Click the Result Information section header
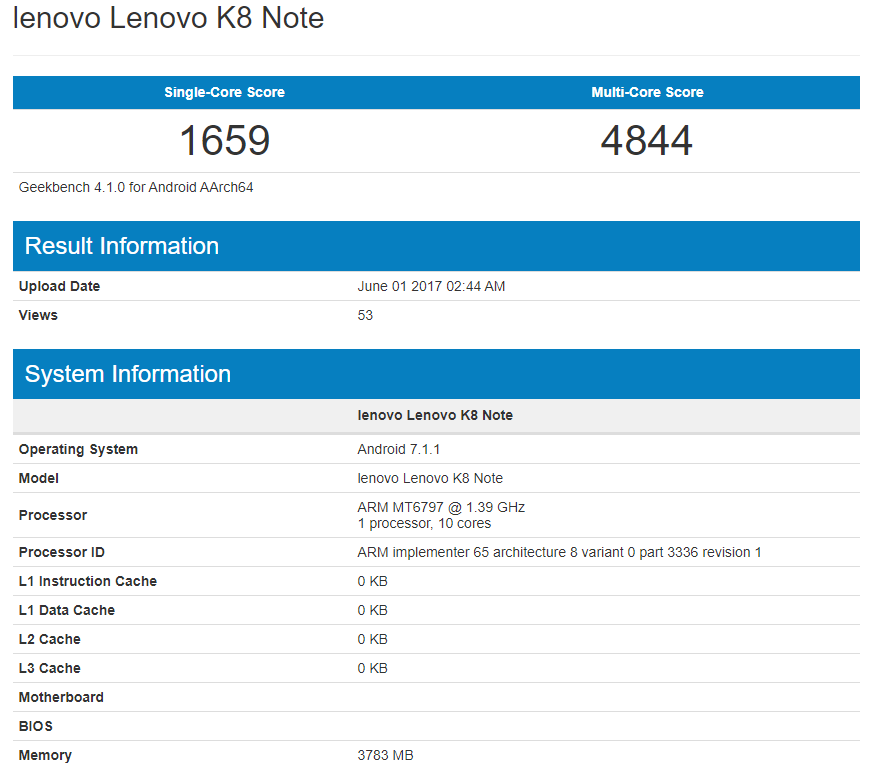 (x=436, y=246)
